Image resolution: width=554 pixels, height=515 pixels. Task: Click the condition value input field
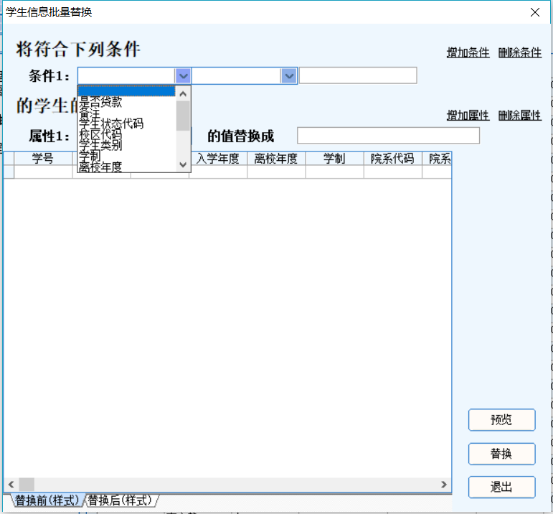click(358, 76)
